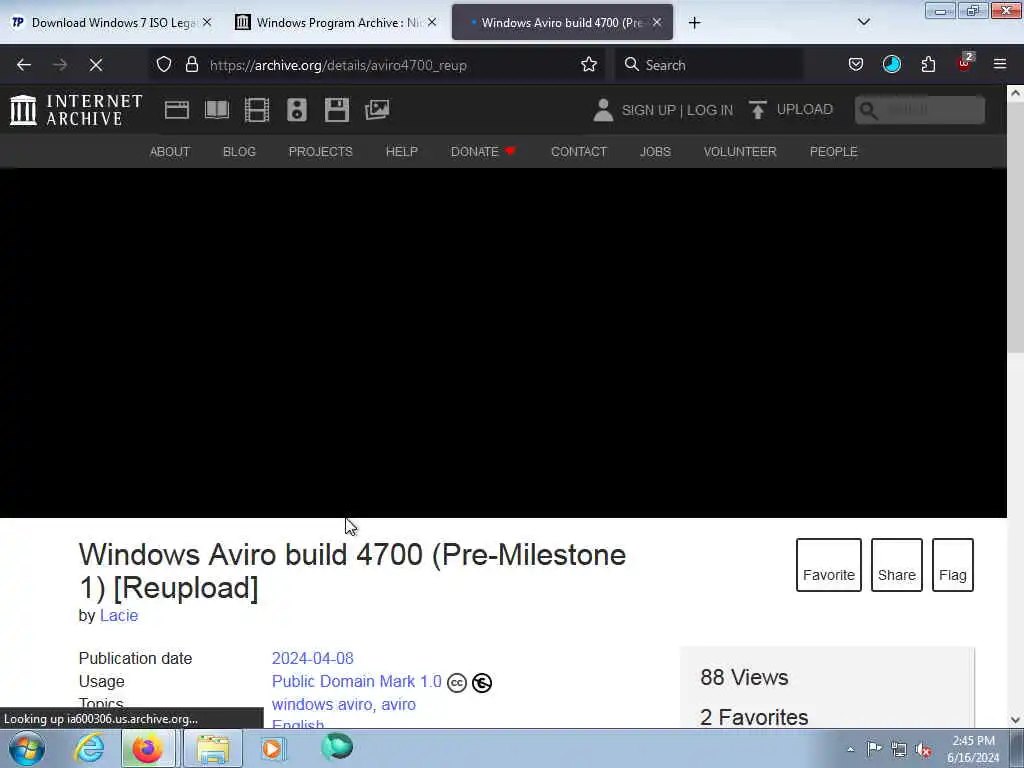The image size is (1024, 768).
Task: Open BLOG in archive nav
Action: [239, 152]
